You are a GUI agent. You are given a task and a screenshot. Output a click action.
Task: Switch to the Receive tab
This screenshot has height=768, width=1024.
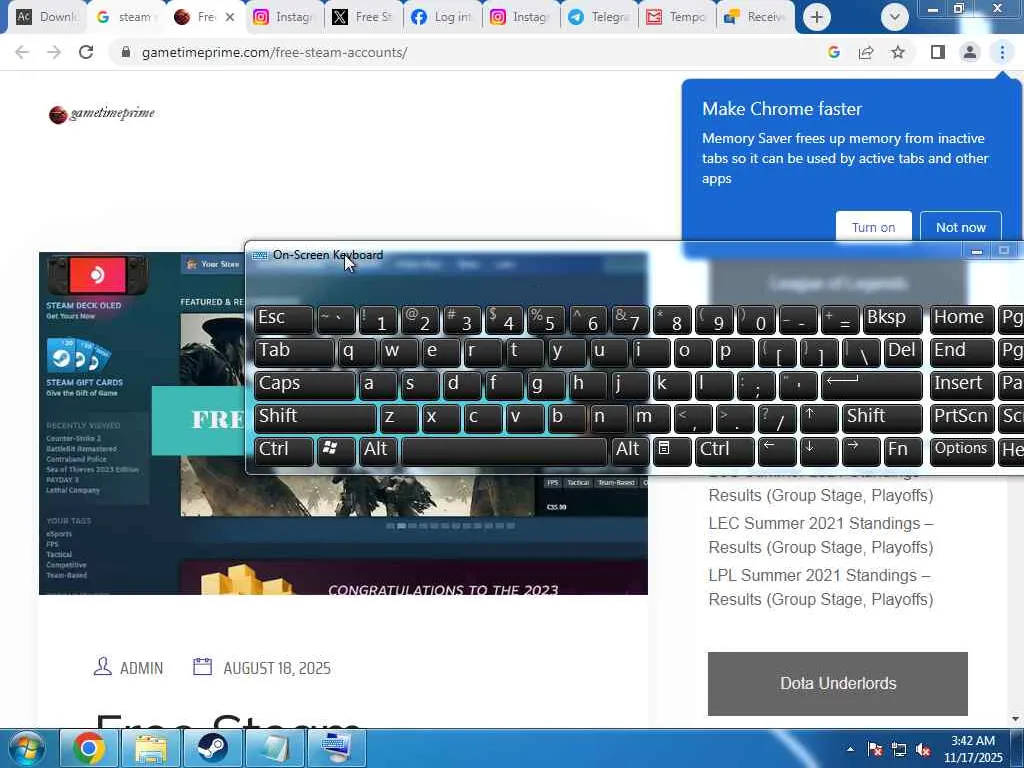pyautogui.click(x=756, y=17)
